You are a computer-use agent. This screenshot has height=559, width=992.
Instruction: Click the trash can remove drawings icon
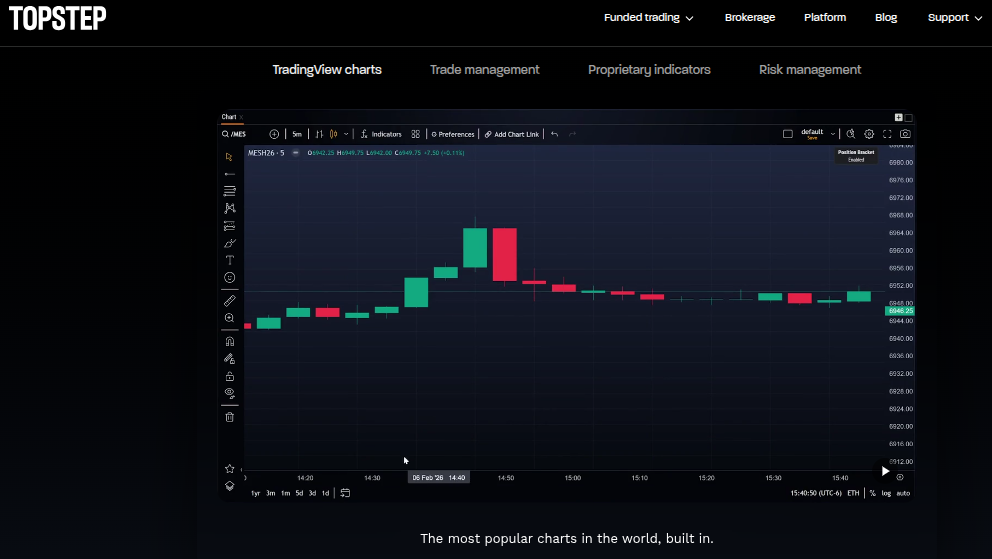pyautogui.click(x=230, y=417)
